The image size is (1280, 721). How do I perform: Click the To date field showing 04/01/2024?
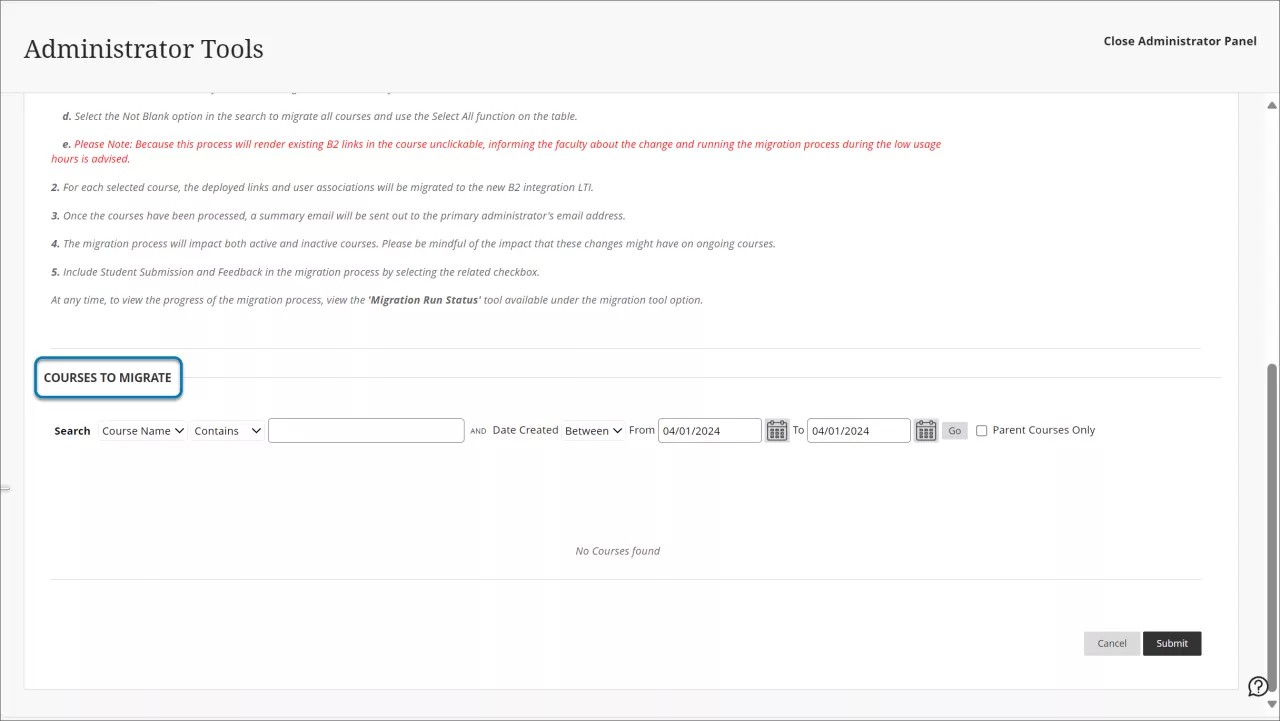coord(858,430)
